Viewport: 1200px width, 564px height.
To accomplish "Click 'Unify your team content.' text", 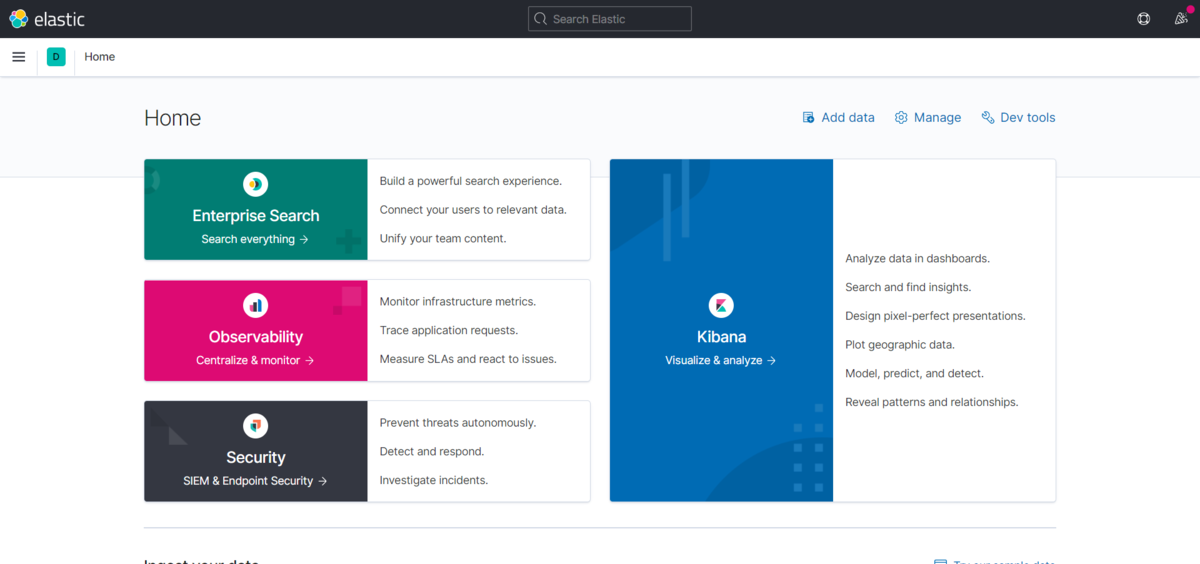I will (443, 239).
